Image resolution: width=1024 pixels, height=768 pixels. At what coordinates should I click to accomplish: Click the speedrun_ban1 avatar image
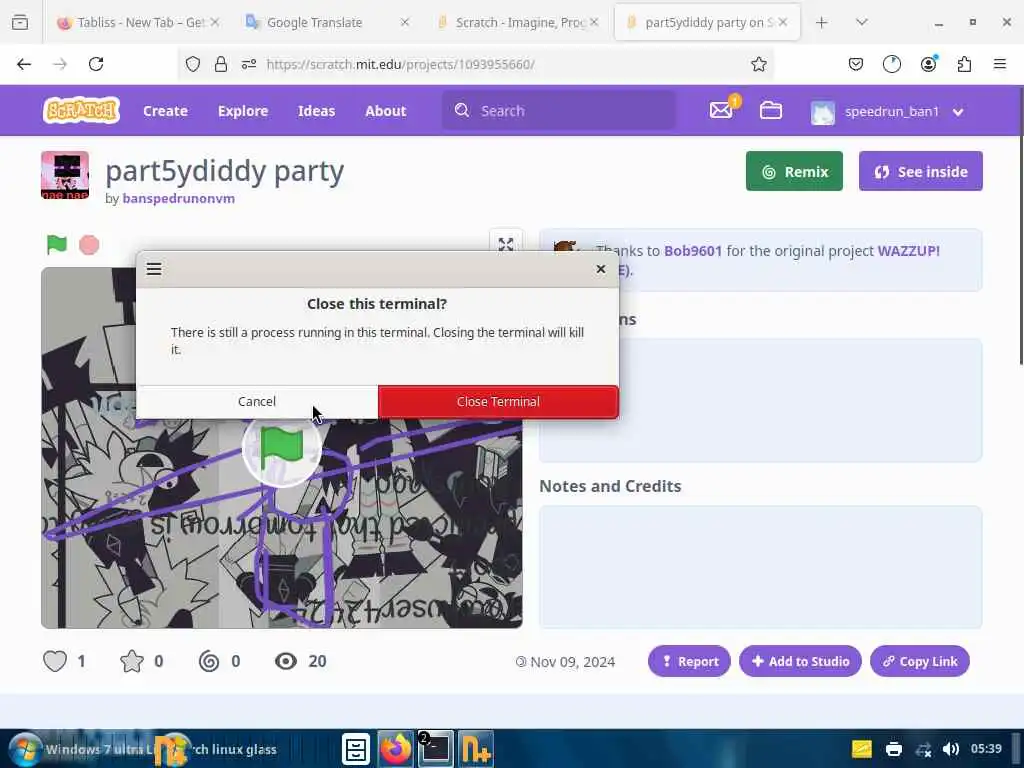[x=823, y=112]
